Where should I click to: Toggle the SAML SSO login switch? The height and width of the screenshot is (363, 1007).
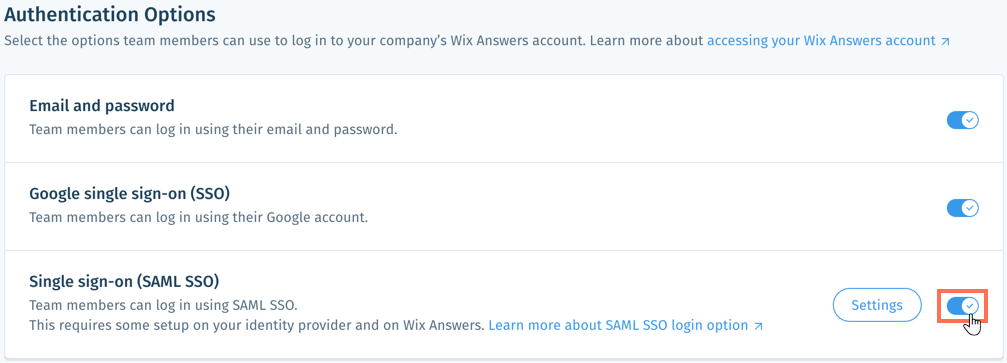tap(962, 305)
